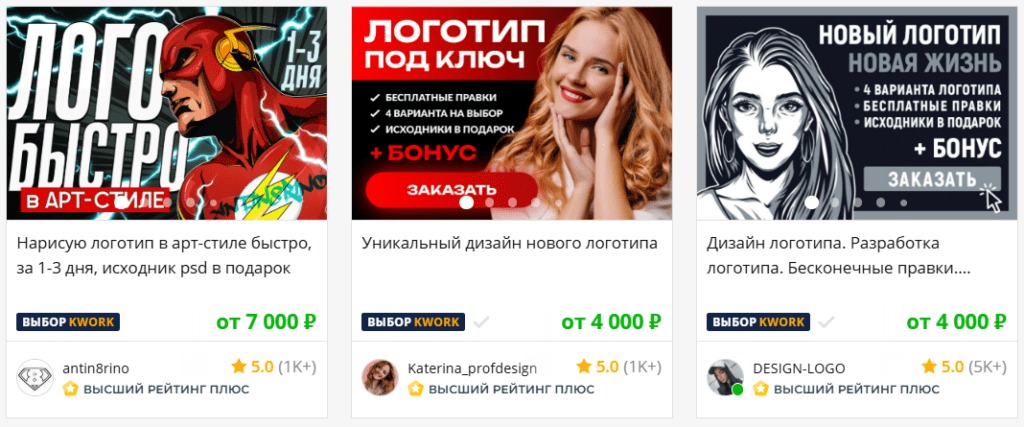
Task: Open the listing 'Уникальный дизайн нового логотипа'
Action: pos(509,244)
